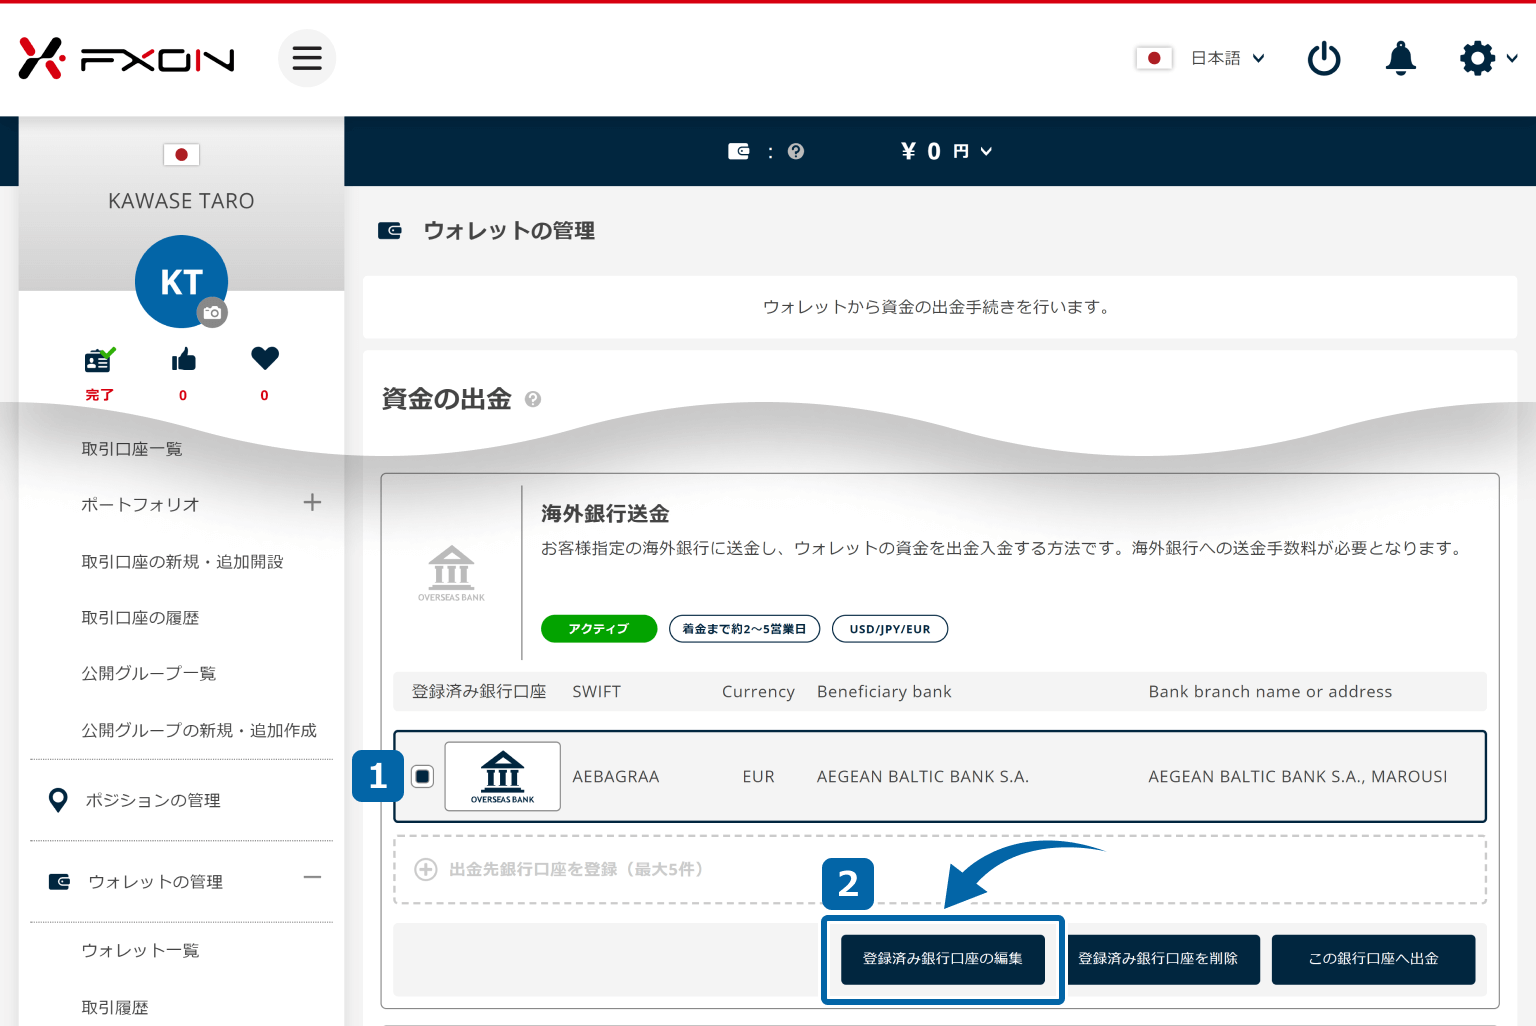Click 登録済み銀行口座を削除 button
1536x1026 pixels.
1158,959
